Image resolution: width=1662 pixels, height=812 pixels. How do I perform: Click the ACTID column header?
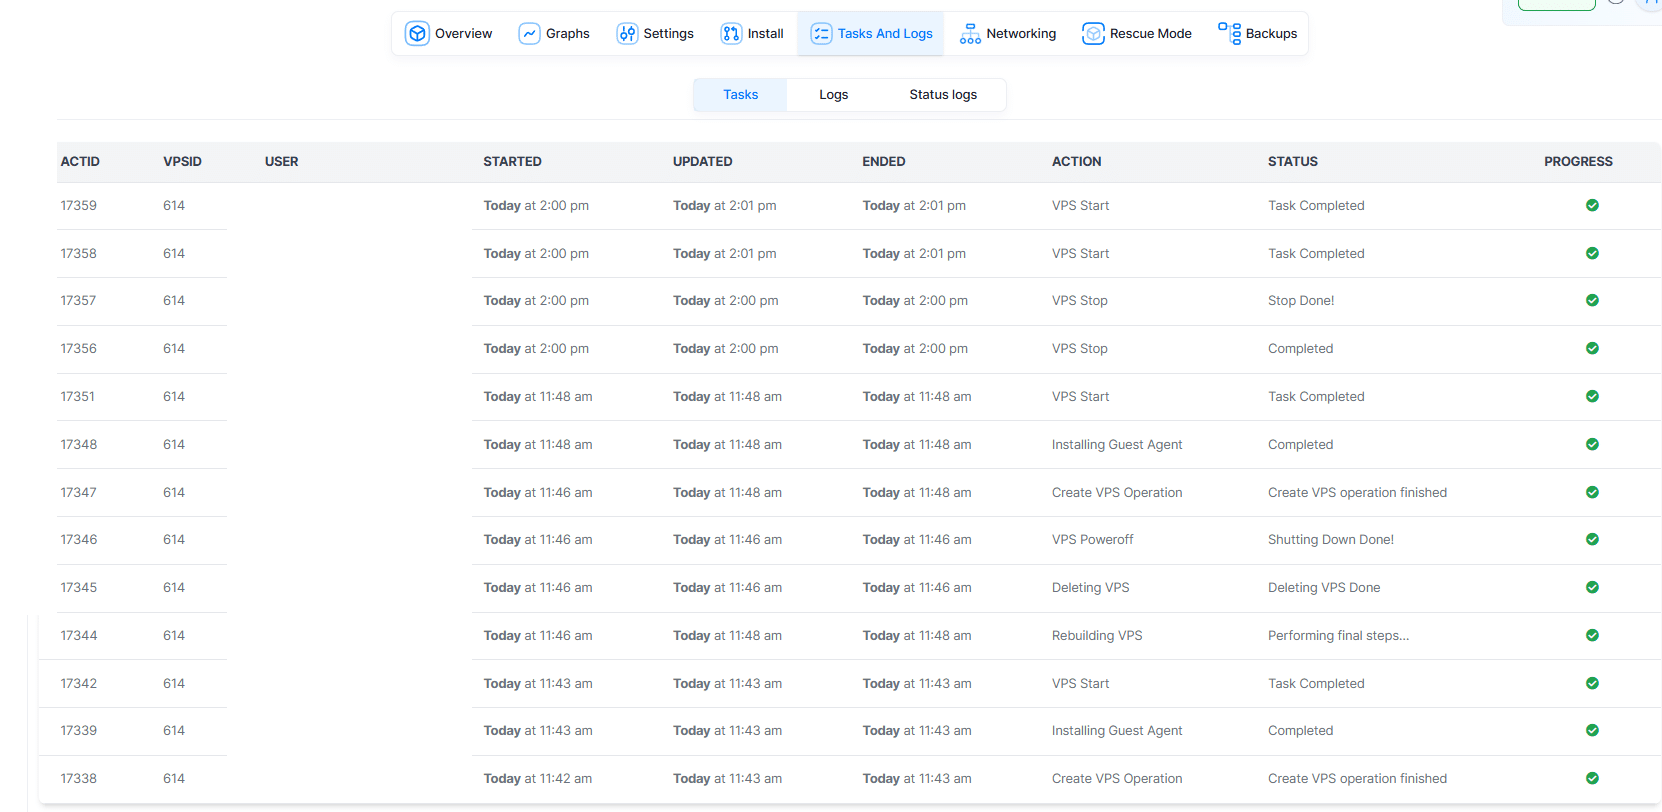(x=80, y=162)
